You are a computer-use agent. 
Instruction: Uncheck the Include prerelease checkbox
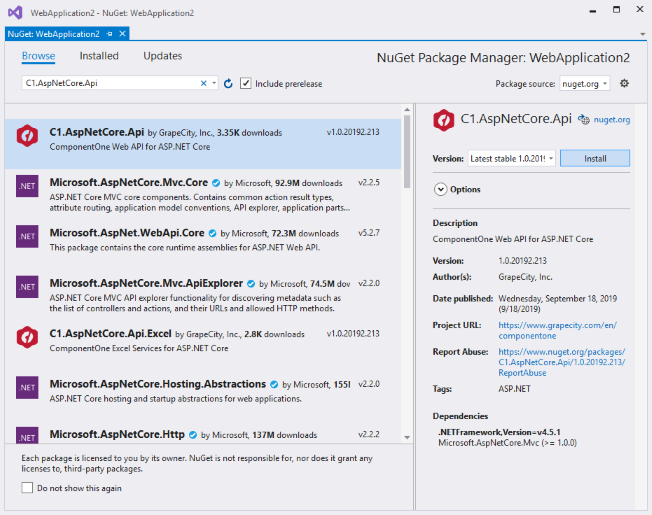[x=246, y=84]
